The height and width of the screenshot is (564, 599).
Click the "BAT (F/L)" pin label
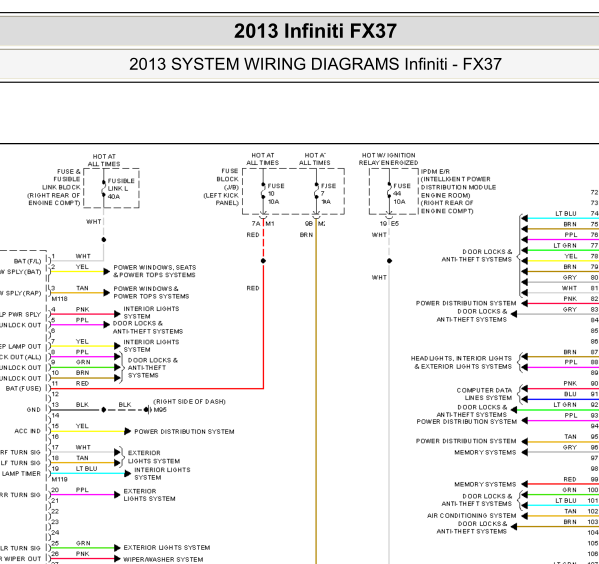click(27, 261)
